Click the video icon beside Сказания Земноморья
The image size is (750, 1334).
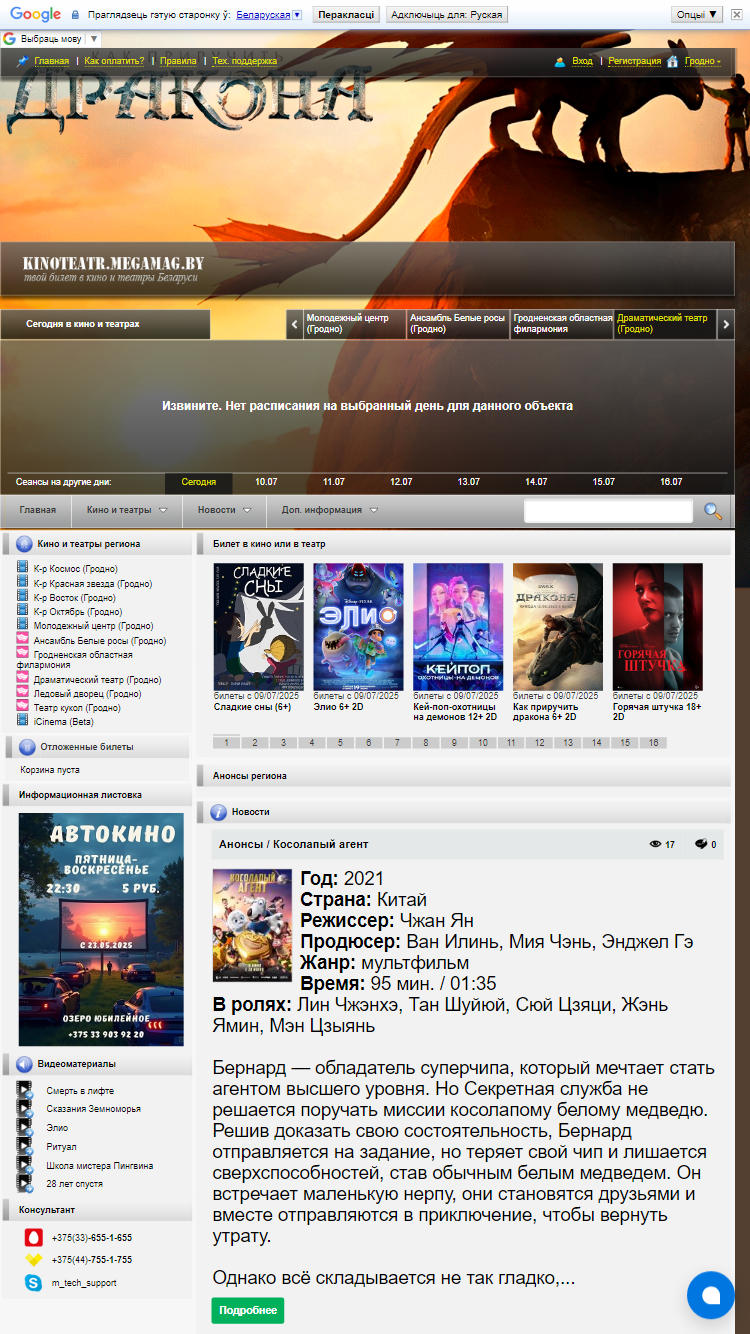point(25,1109)
